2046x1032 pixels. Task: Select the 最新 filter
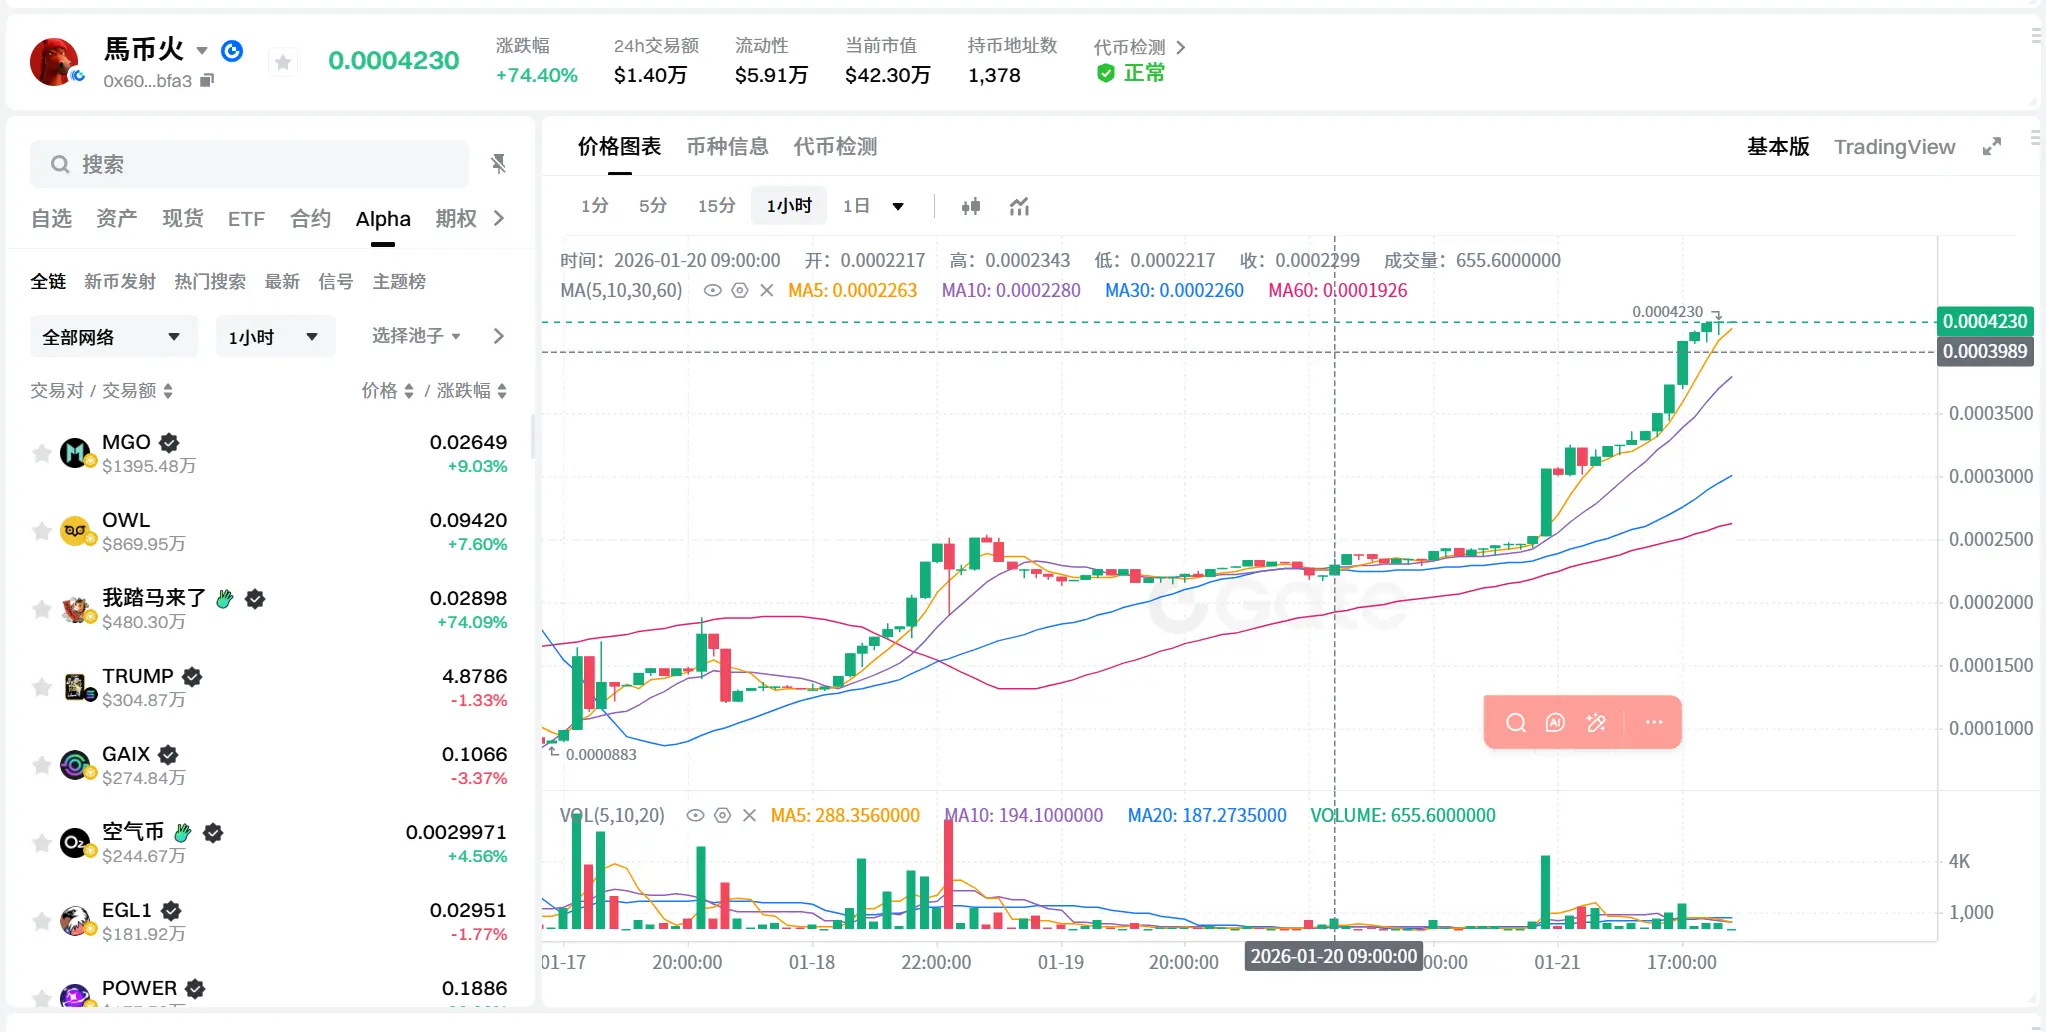tap(282, 282)
